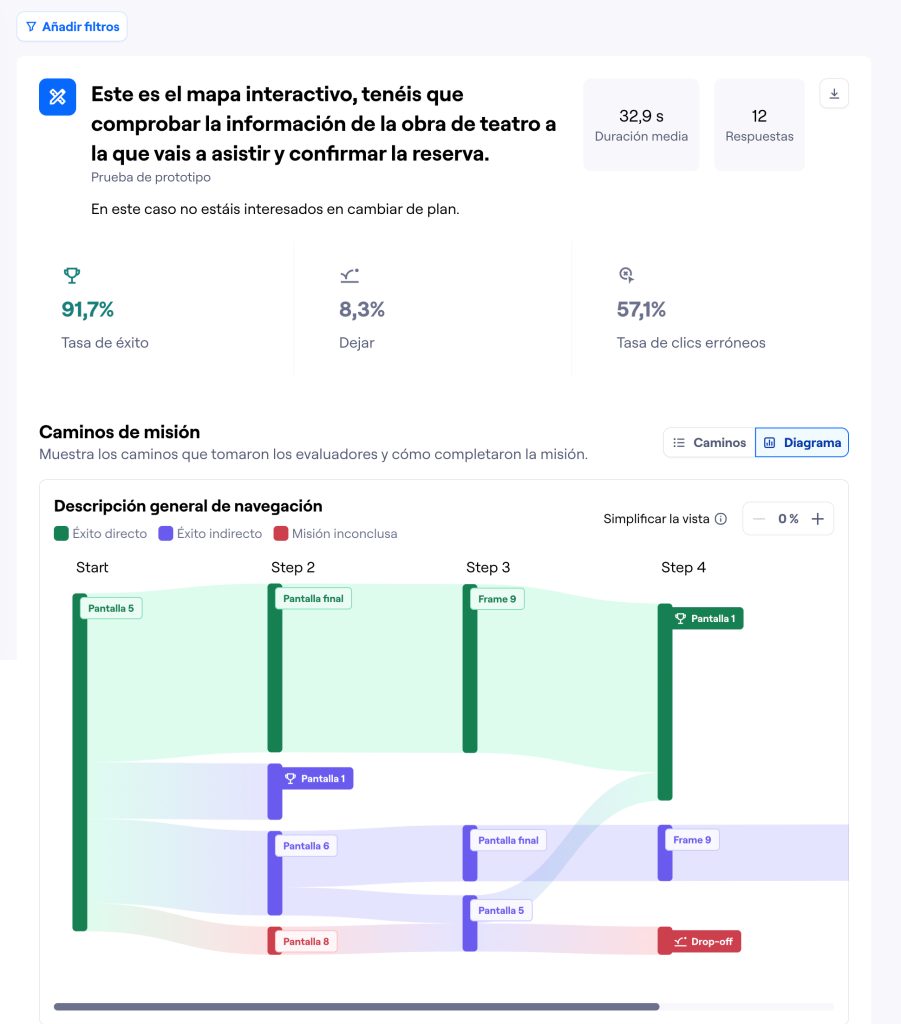This screenshot has width=901, height=1024.
Task: Click the horizontal scrollbar under the diagram
Action: pyautogui.click(x=356, y=1006)
